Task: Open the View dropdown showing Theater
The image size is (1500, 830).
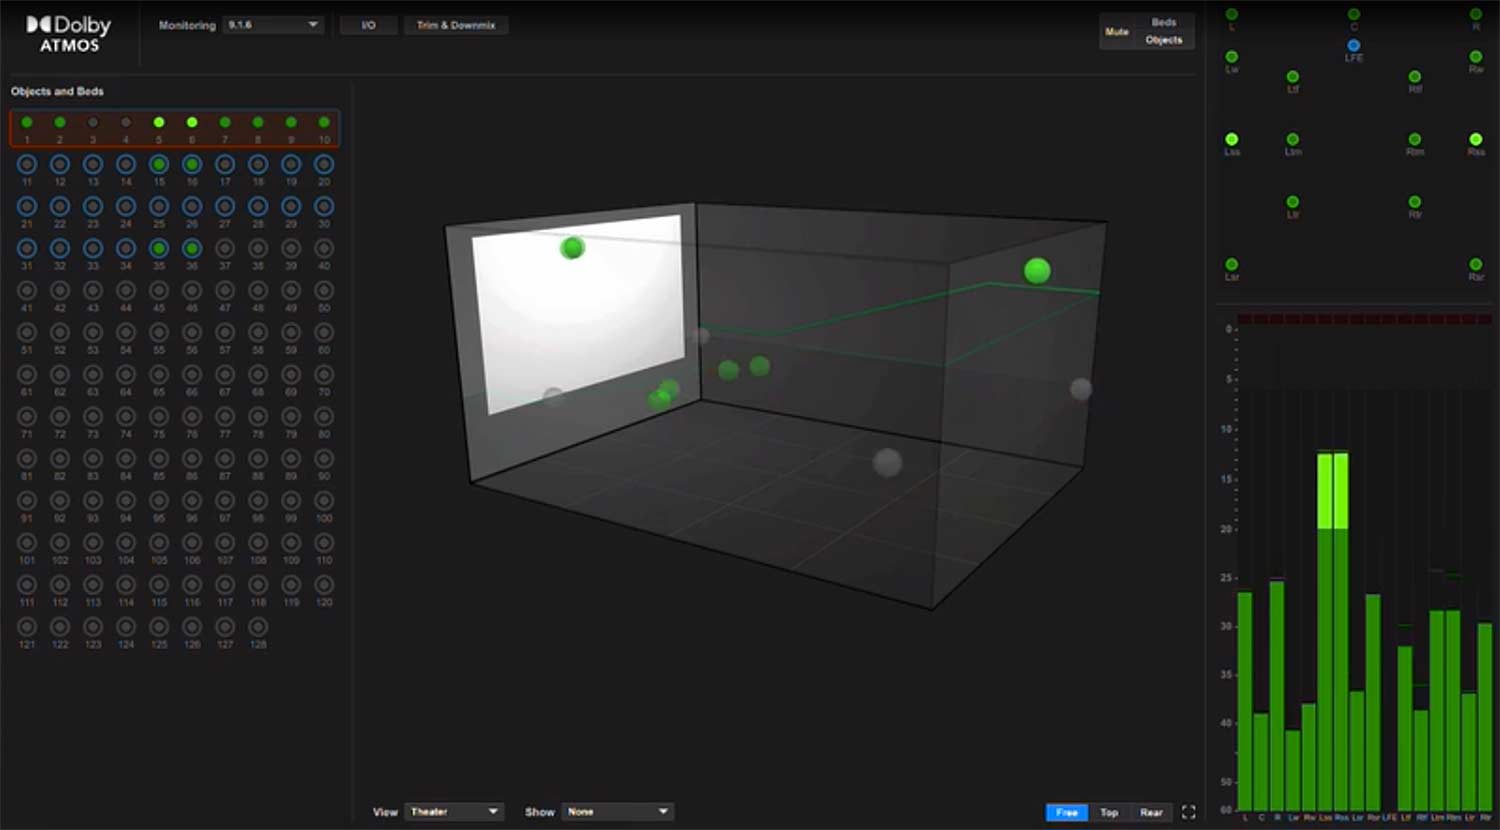Action: 455,811
